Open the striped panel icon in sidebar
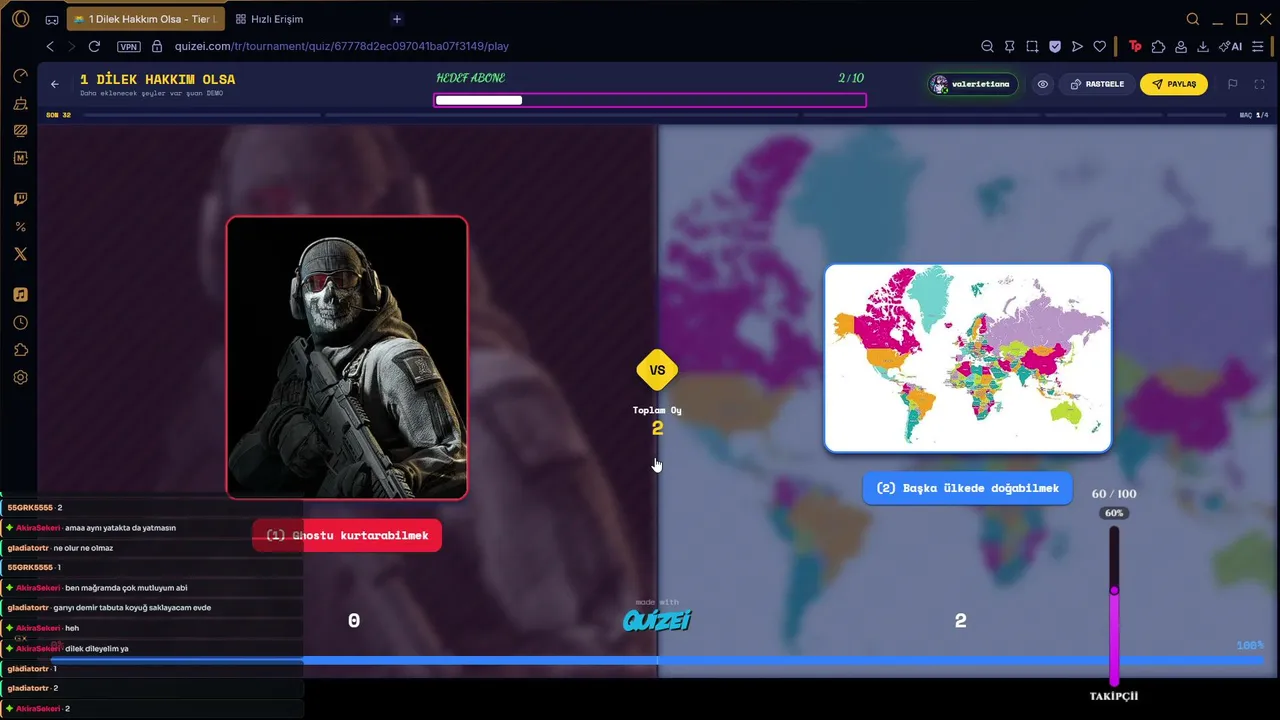Image resolution: width=1280 pixels, height=720 pixels. [x=20, y=131]
